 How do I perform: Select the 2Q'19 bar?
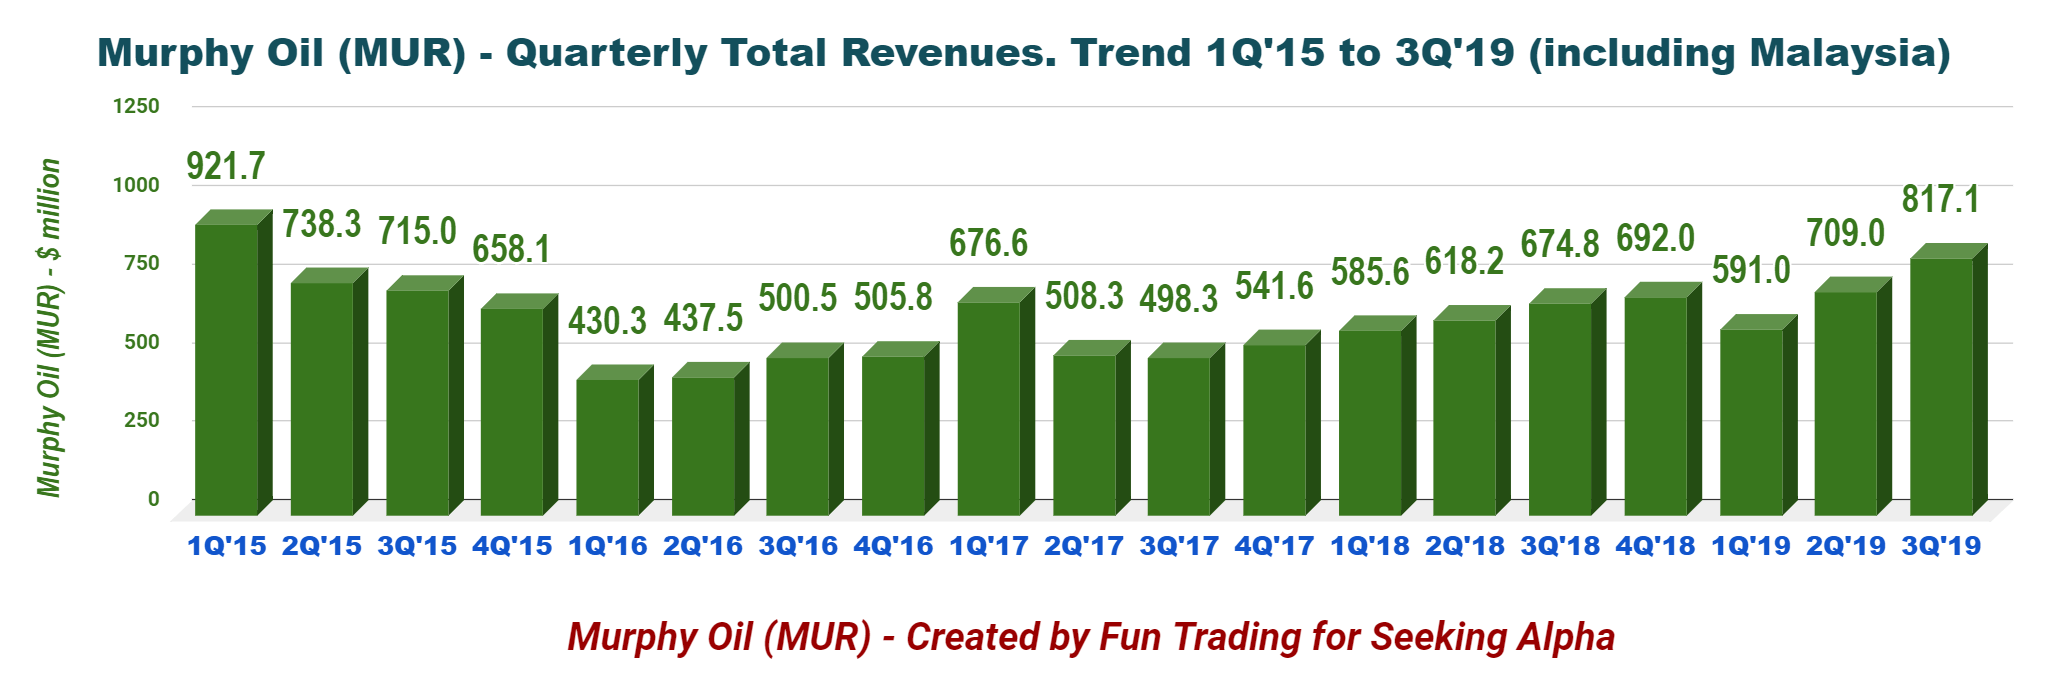click(1846, 402)
